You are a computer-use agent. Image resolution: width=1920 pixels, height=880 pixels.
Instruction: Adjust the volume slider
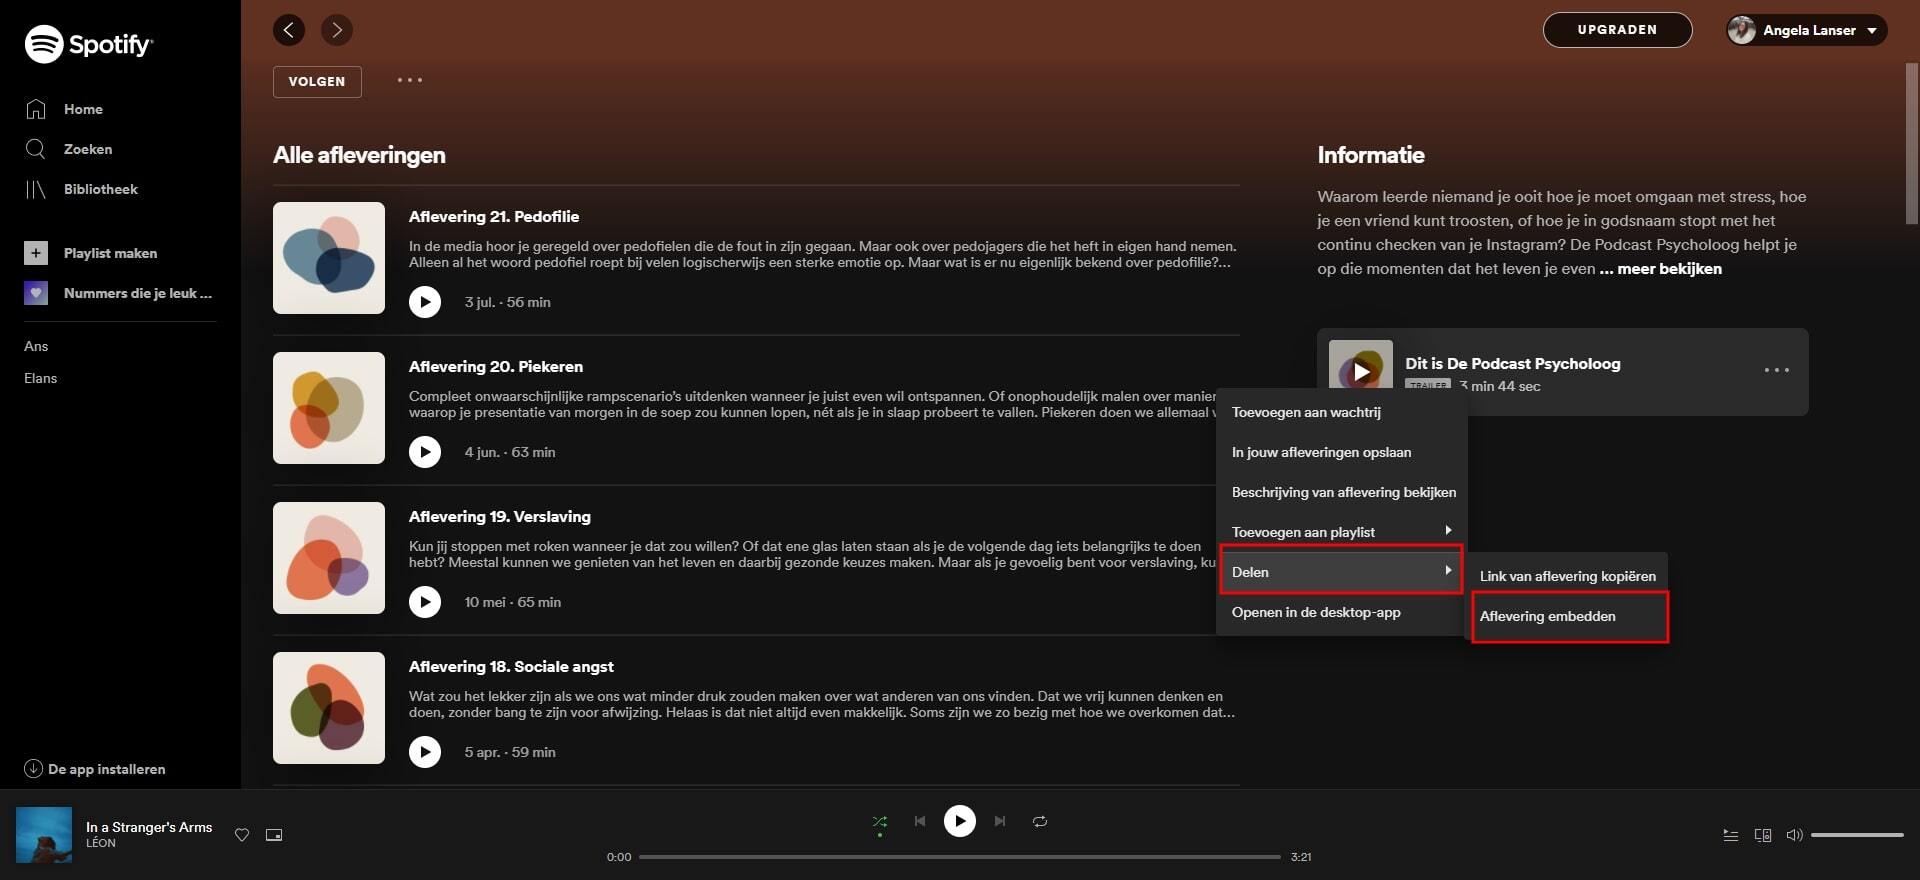point(1857,835)
